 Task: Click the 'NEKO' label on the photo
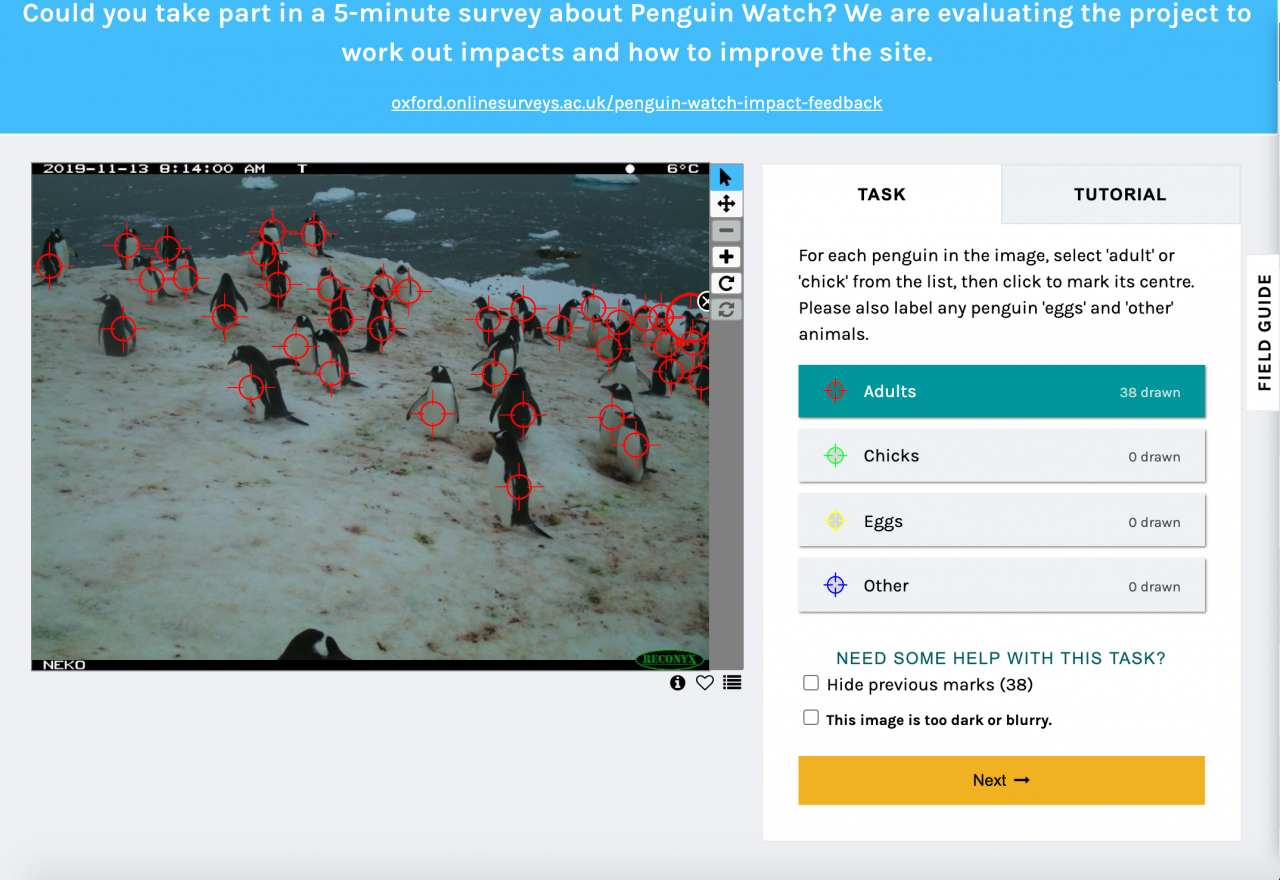(64, 665)
